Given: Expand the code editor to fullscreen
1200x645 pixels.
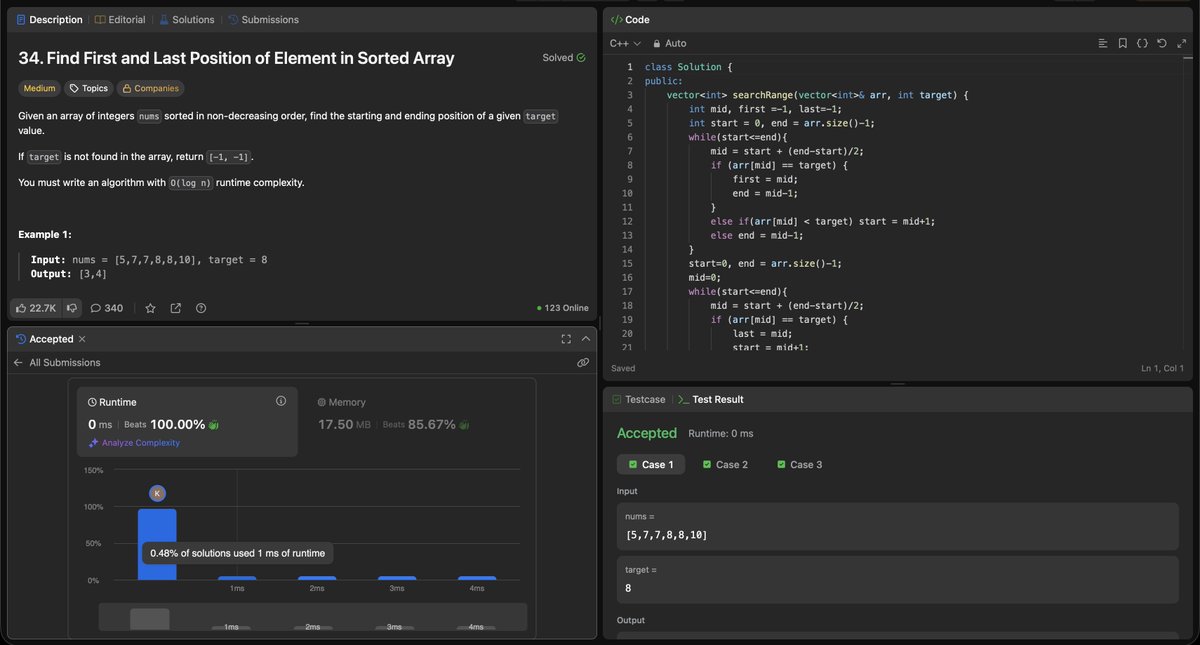Looking at the screenshot, I should coord(1180,43).
